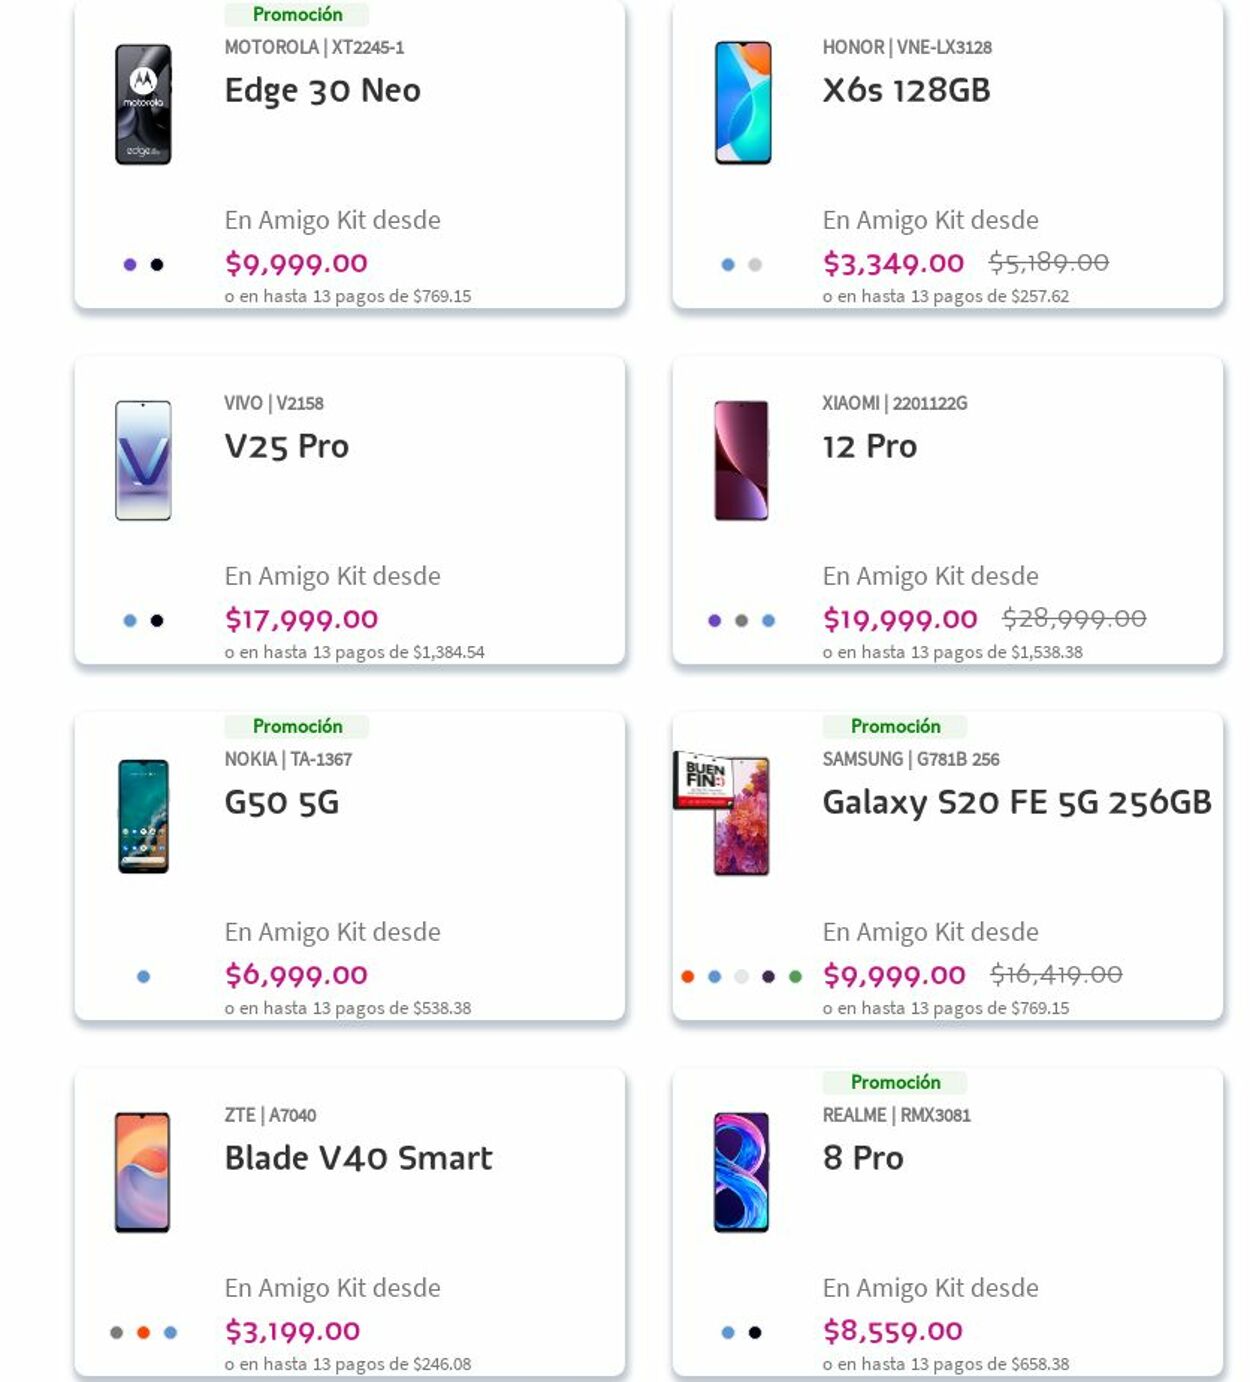1250x1382 pixels.
Task: Select the Xiaomi 12 Pro phone image
Action: [x=741, y=460]
